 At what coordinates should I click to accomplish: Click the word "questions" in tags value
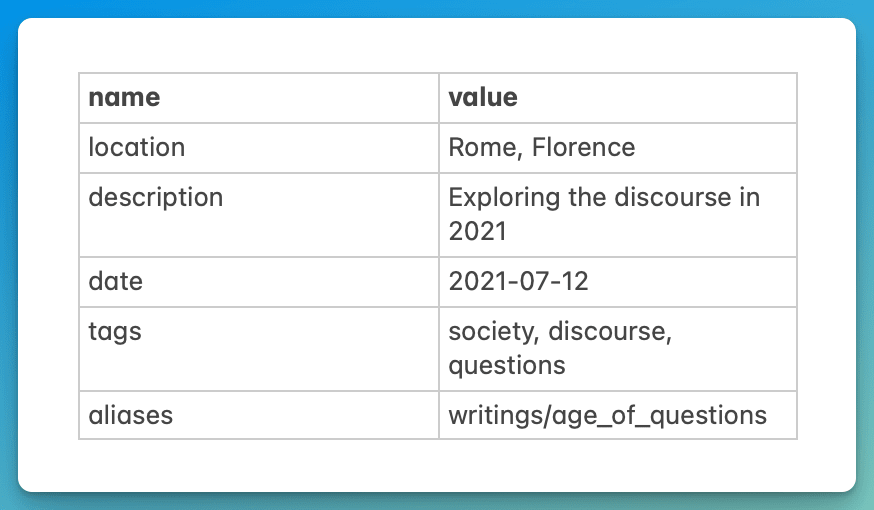[x=507, y=367]
